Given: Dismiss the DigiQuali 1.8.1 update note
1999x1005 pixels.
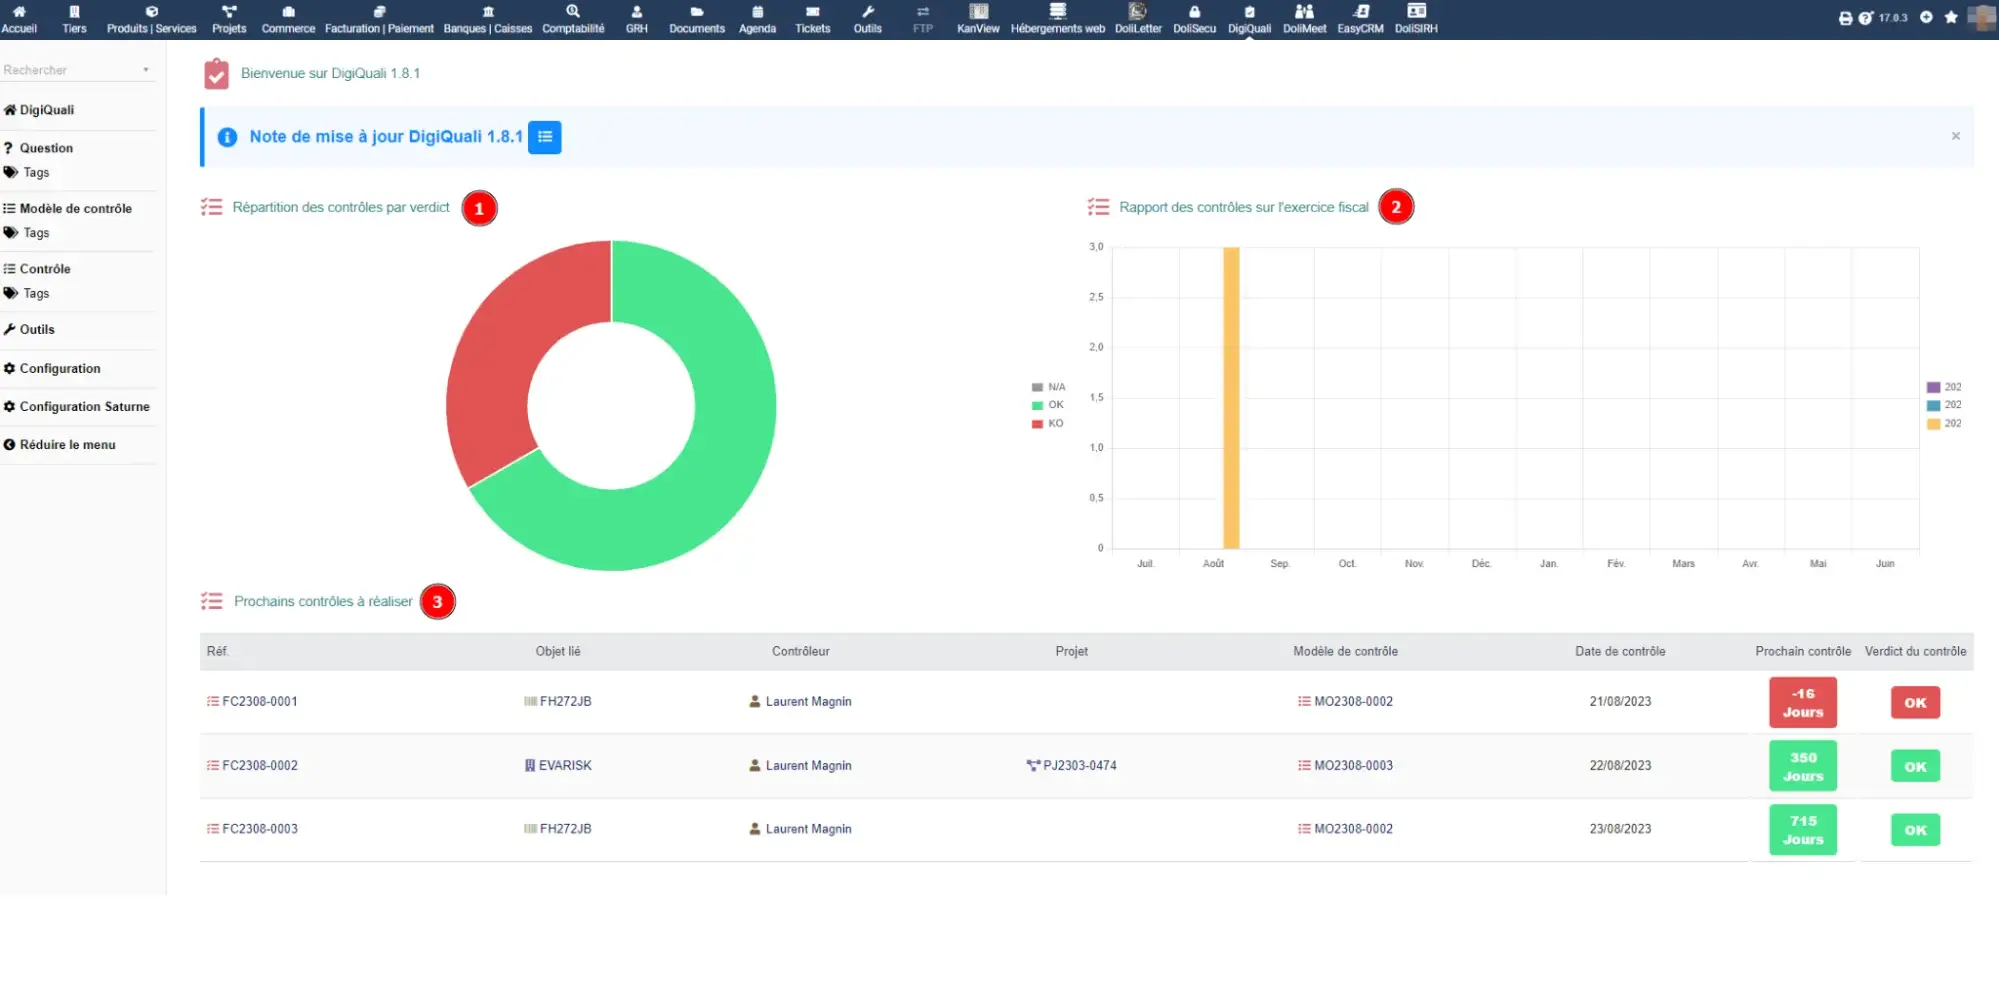Looking at the screenshot, I should pos(1955,135).
